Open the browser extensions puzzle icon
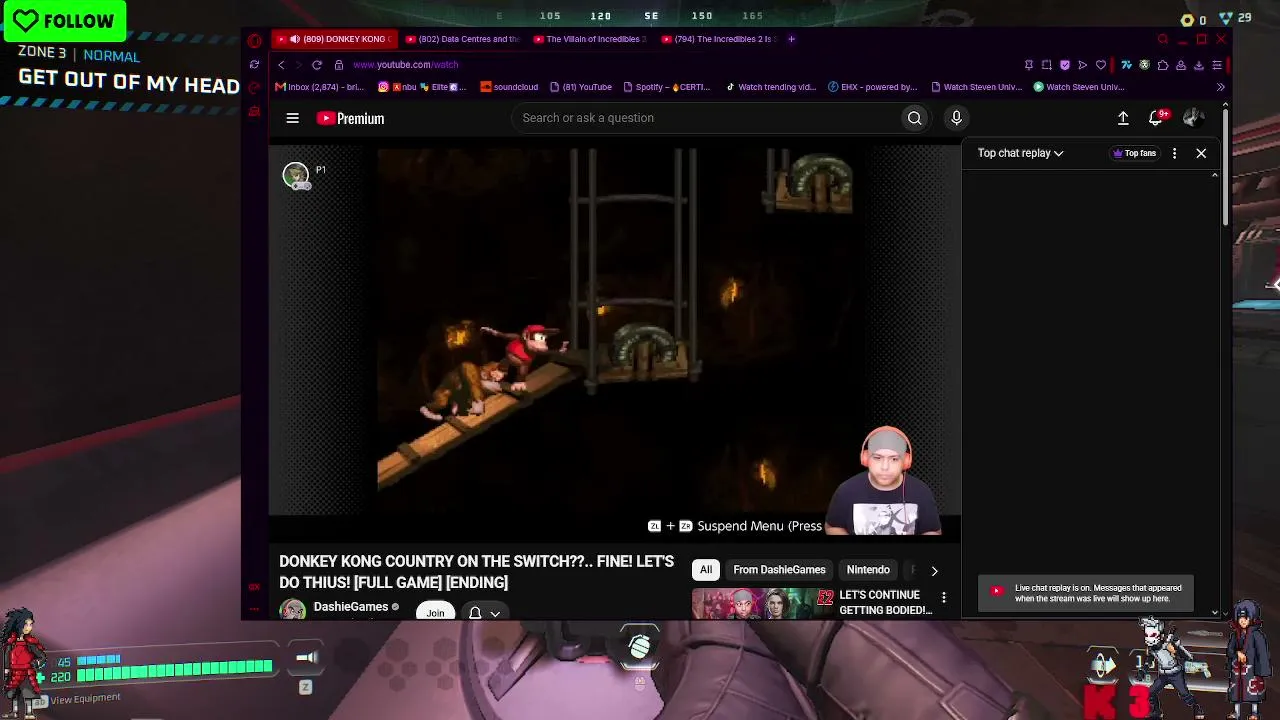The width and height of the screenshot is (1280, 720). pos(1163,65)
